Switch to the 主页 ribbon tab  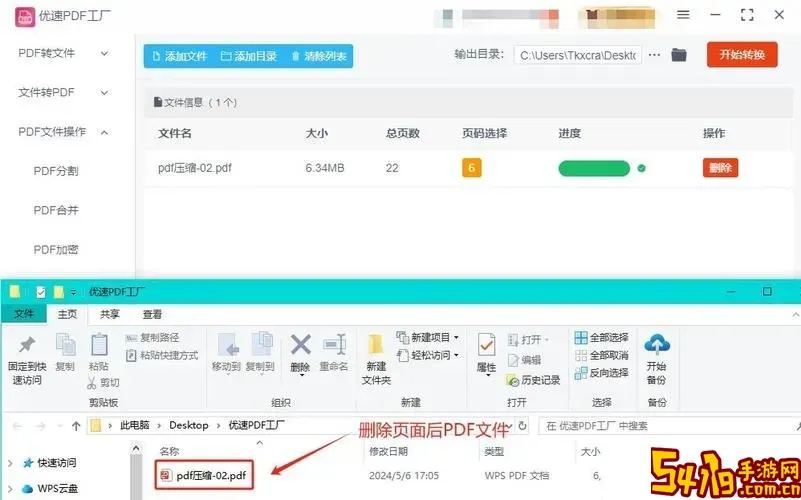point(67,314)
